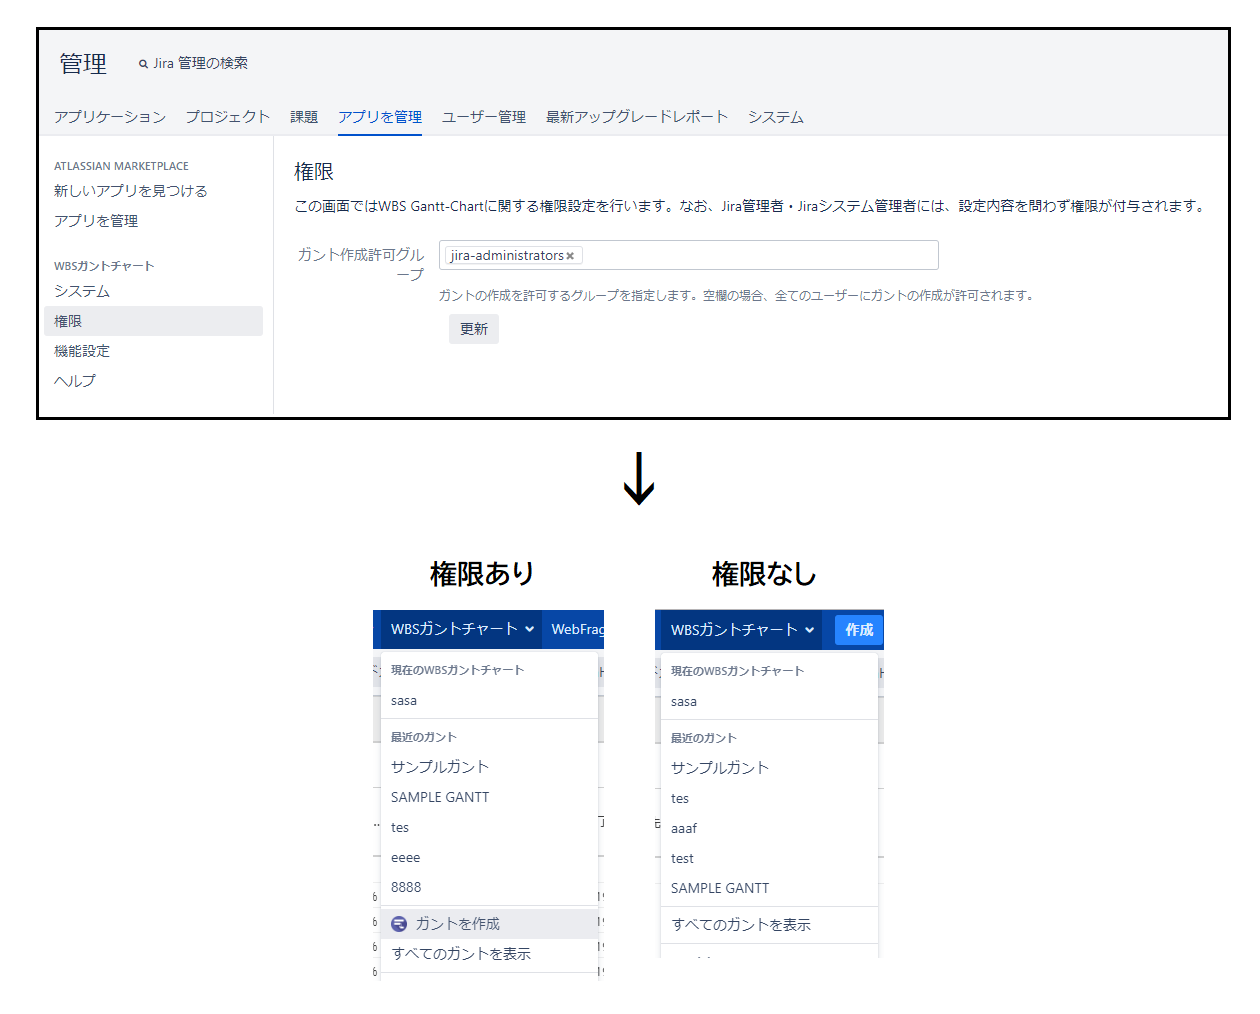Click the round icon beside ガントを作成
Image resolution: width=1260 pixels, height=1014 pixels.
(399, 924)
